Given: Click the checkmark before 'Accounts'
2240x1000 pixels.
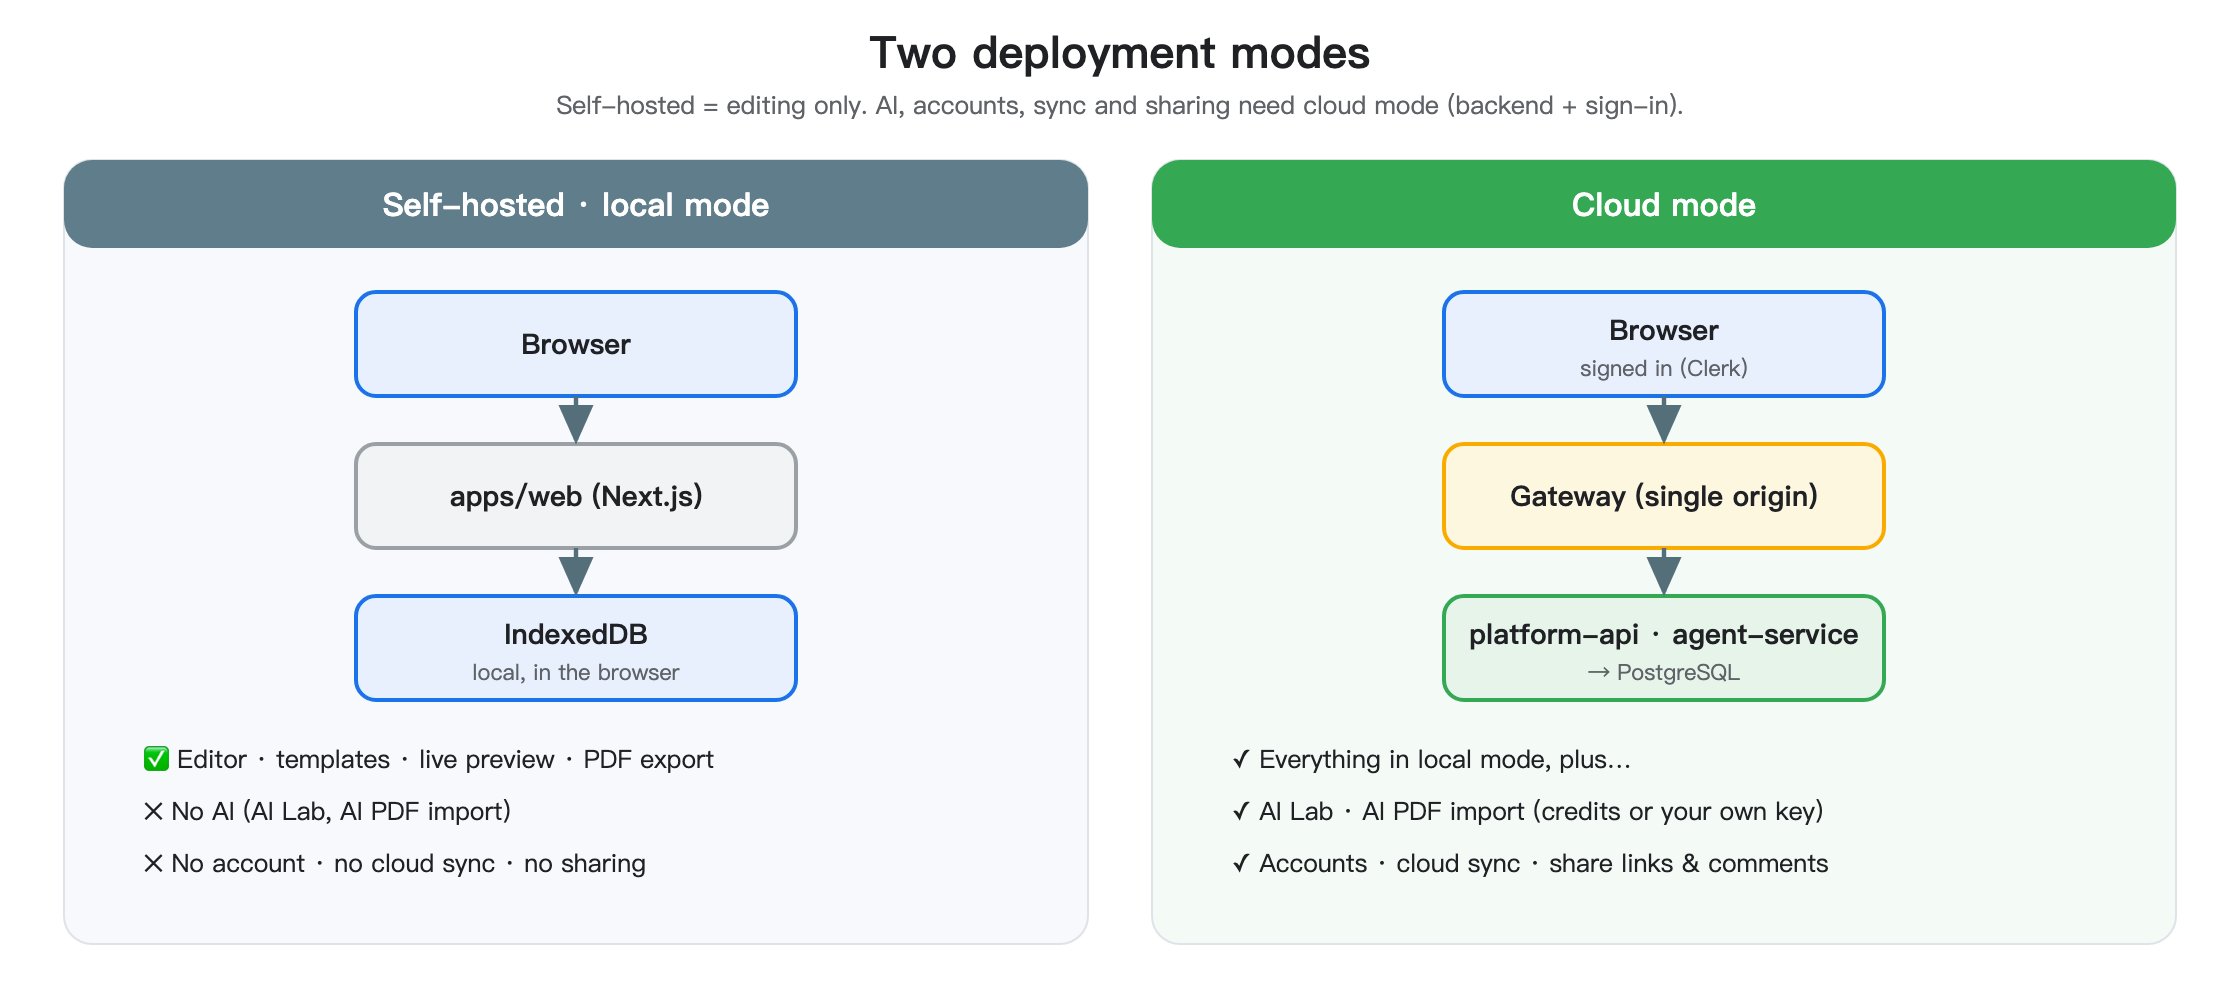Looking at the screenshot, I should click(x=1241, y=863).
